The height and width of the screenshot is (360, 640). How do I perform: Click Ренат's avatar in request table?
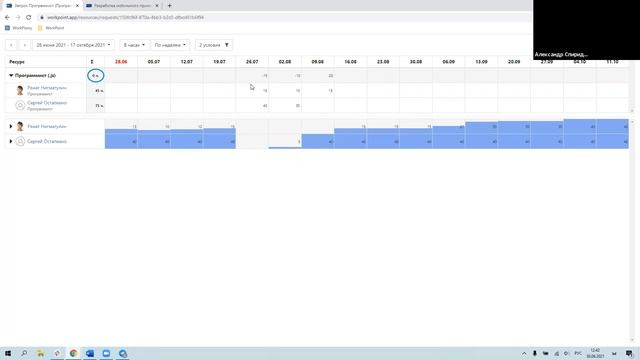click(x=20, y=91)
